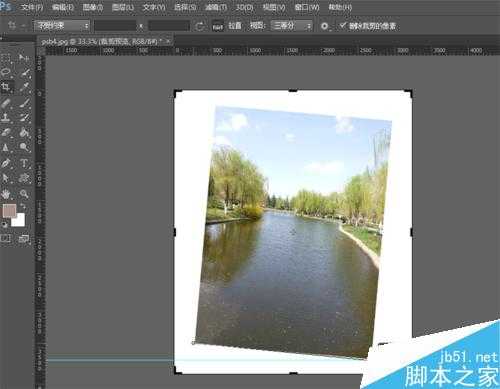The width and height of the screenshot is (500, 389).
Task: Open the overlay view 三等分 dropdown
Action: (x=292, y=26)
